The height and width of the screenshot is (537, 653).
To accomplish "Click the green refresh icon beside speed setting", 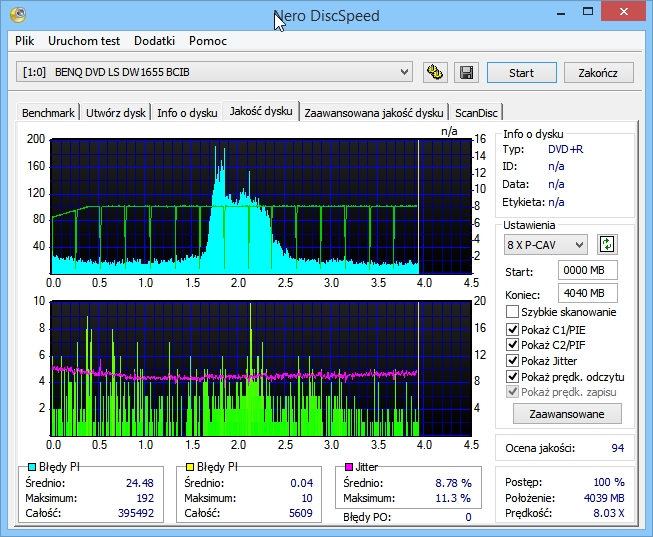I will pos(607,244).
